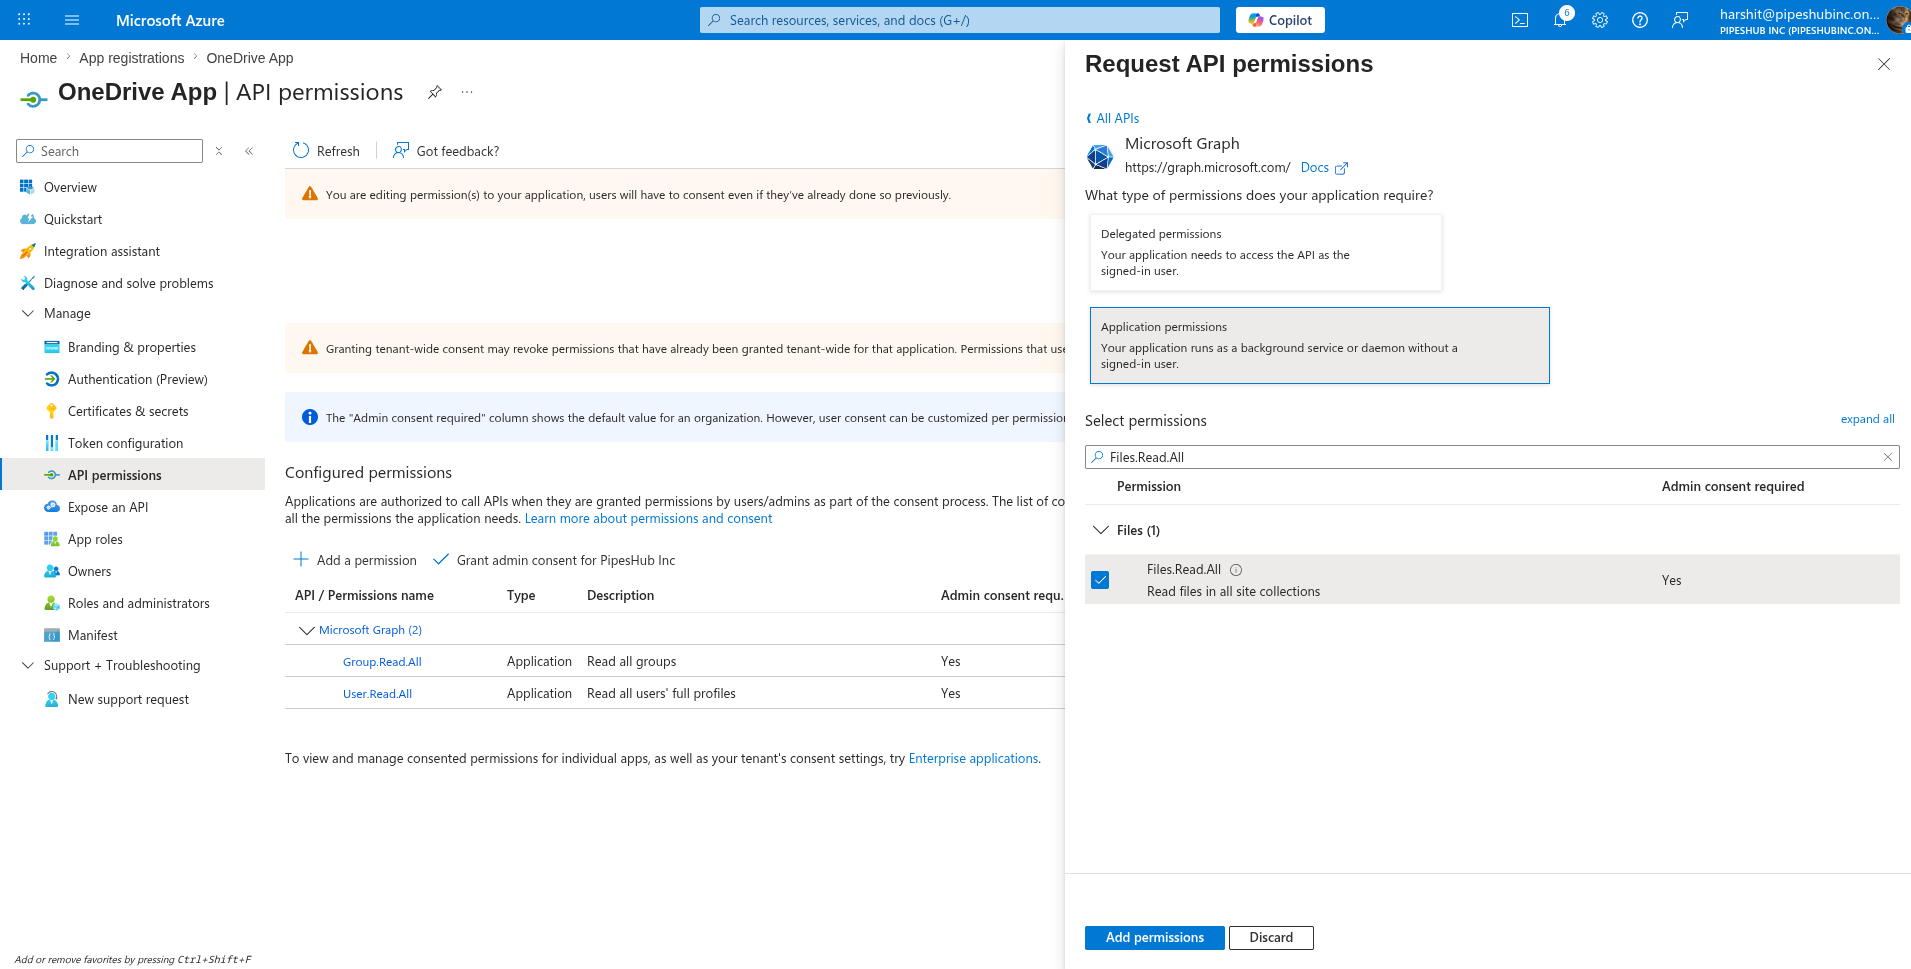
Task: Open Learn more about permissions and consent
Action: [x=648, y=518]
